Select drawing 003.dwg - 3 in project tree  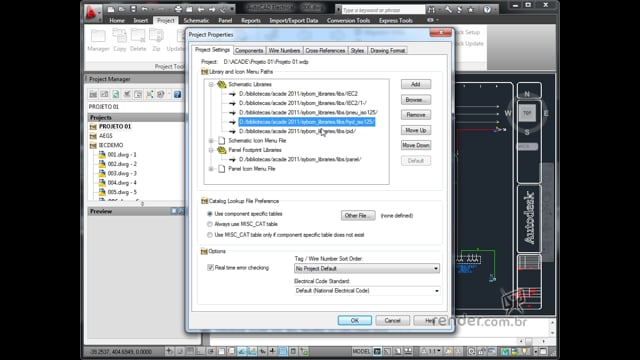tap(122, 173)
